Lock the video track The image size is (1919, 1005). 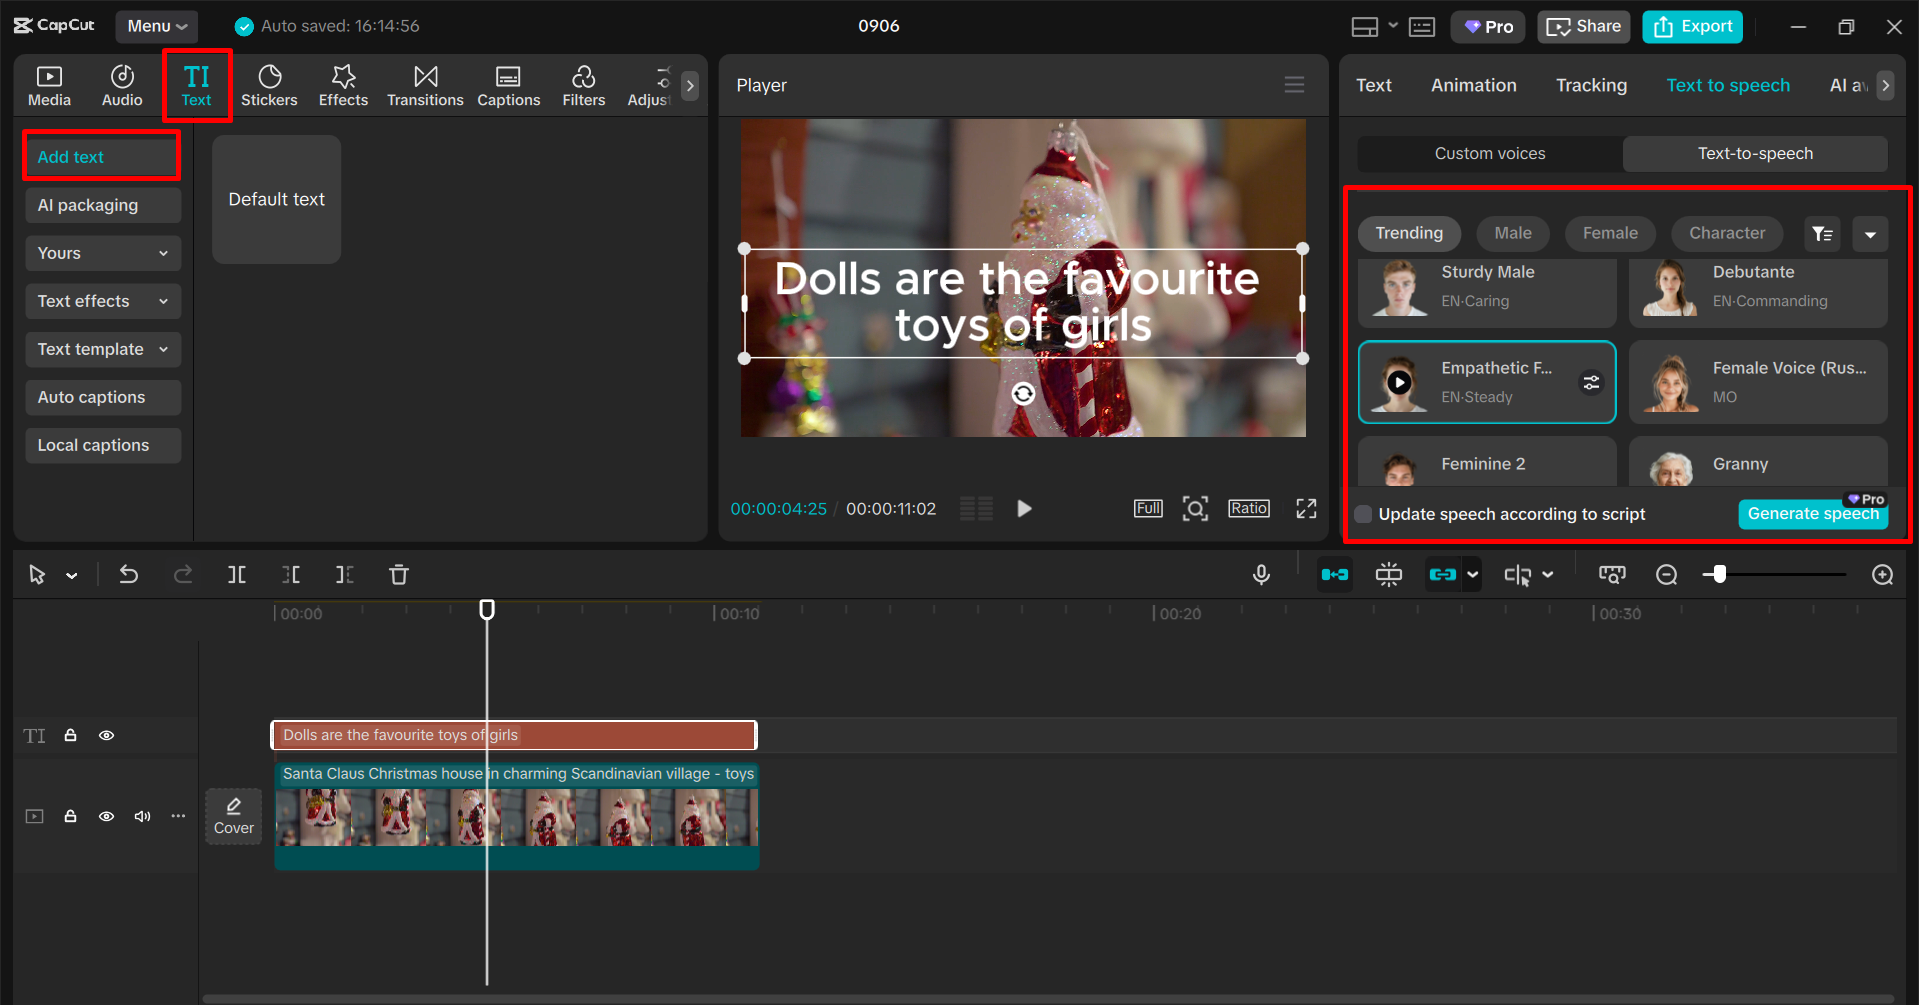click(x=70, y=816)
